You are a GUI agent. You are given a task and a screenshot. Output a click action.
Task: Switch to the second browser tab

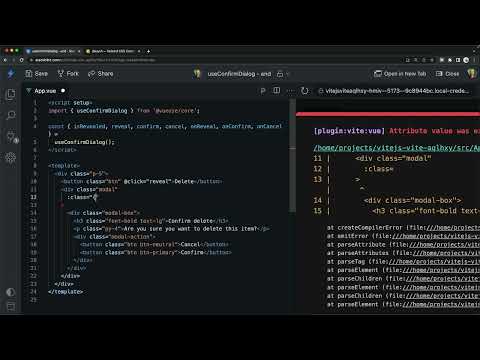[113, 51]
